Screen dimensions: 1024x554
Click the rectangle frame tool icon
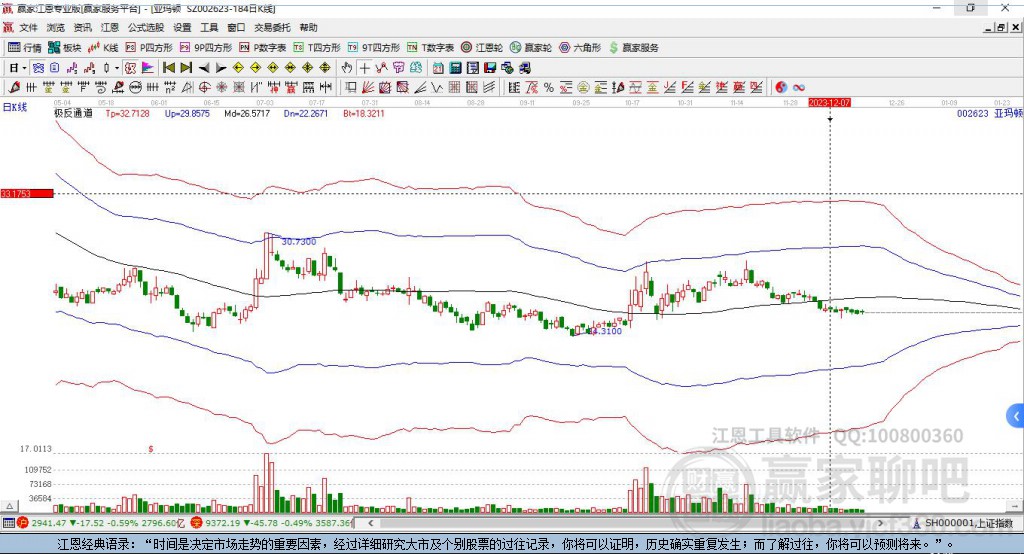(350, 87)
